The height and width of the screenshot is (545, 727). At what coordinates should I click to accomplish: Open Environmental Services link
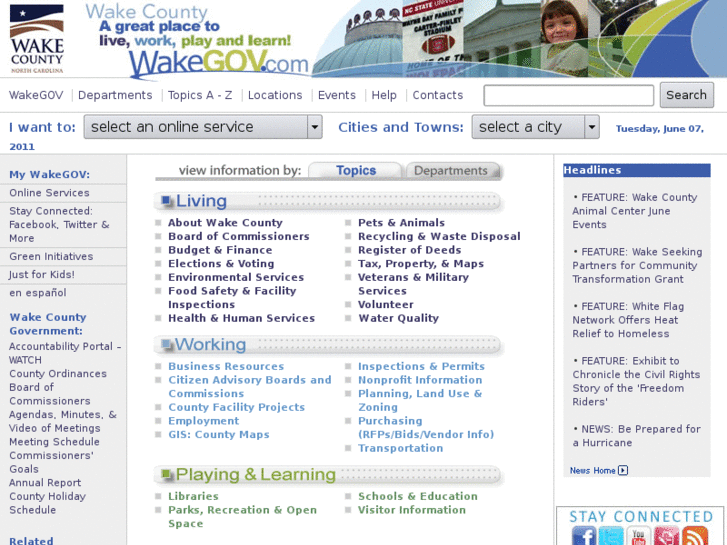(x=236, y=277)
